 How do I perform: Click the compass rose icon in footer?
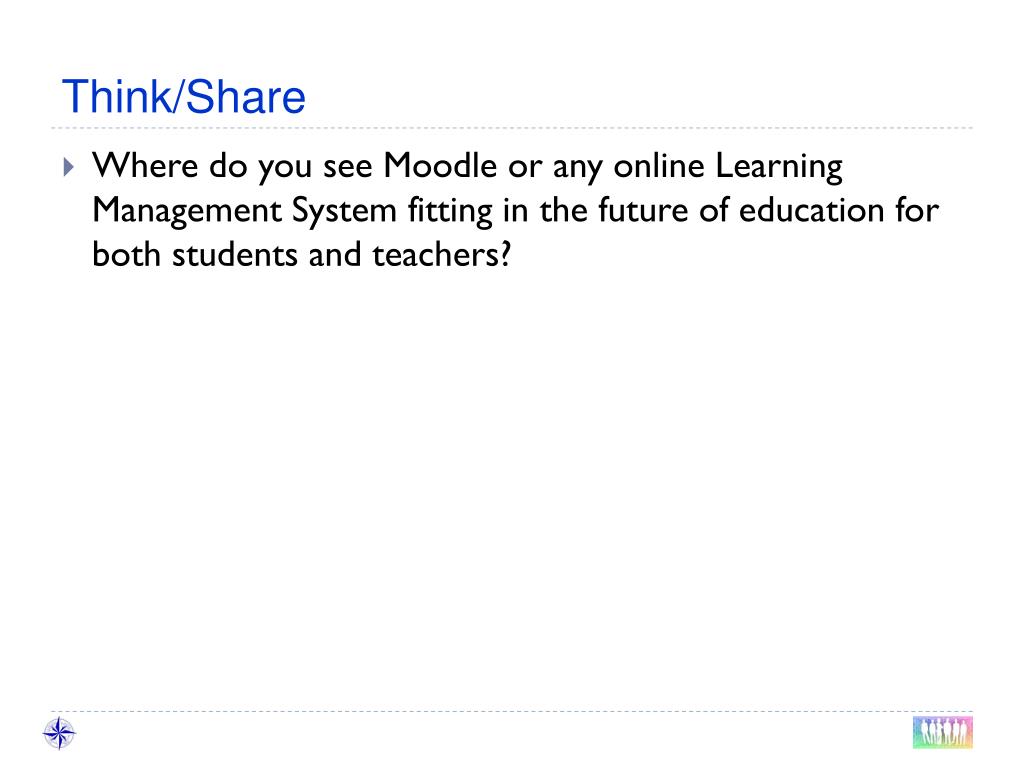[59, 733]
